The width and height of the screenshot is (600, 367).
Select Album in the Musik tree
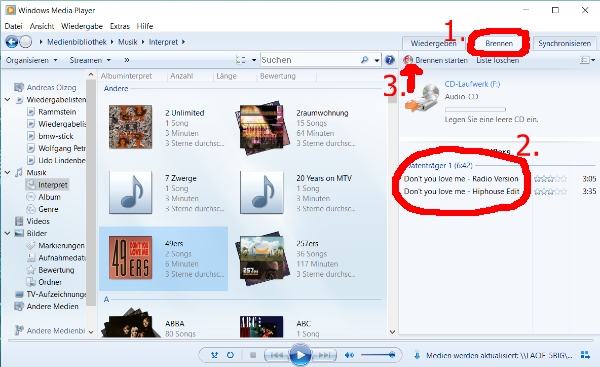point(49,197)
